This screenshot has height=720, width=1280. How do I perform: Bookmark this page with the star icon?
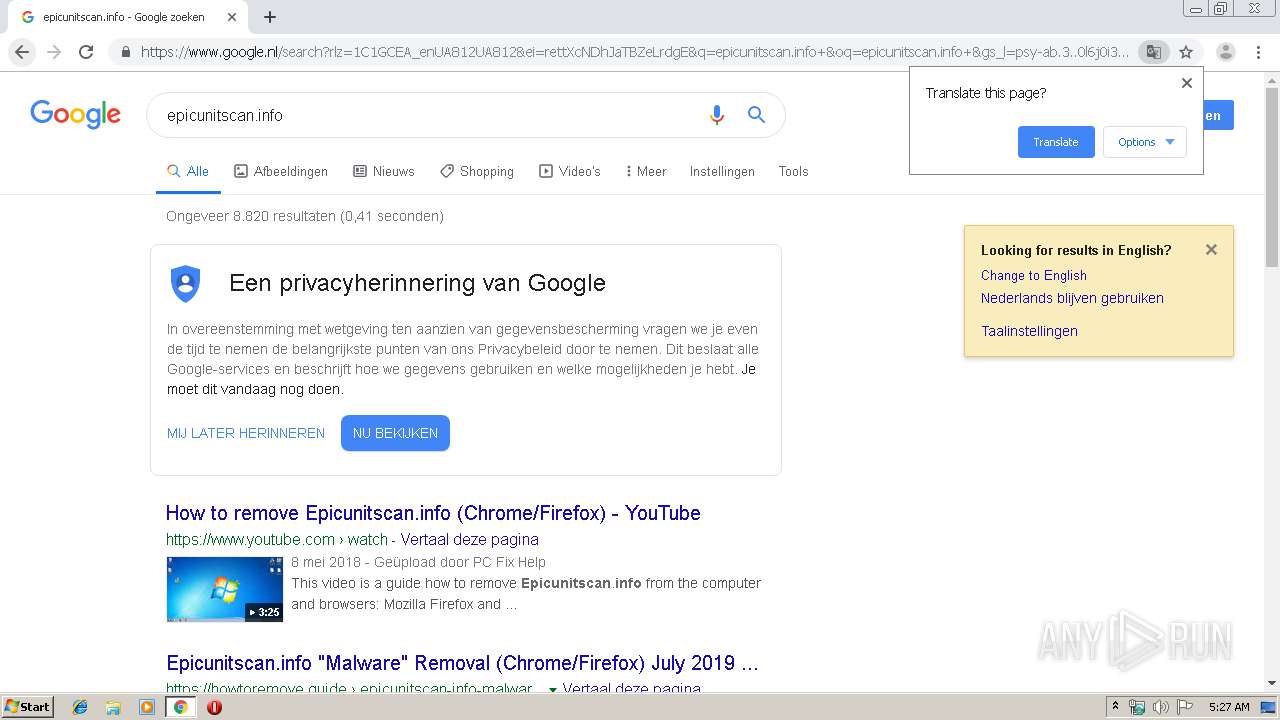(1186, 52)
